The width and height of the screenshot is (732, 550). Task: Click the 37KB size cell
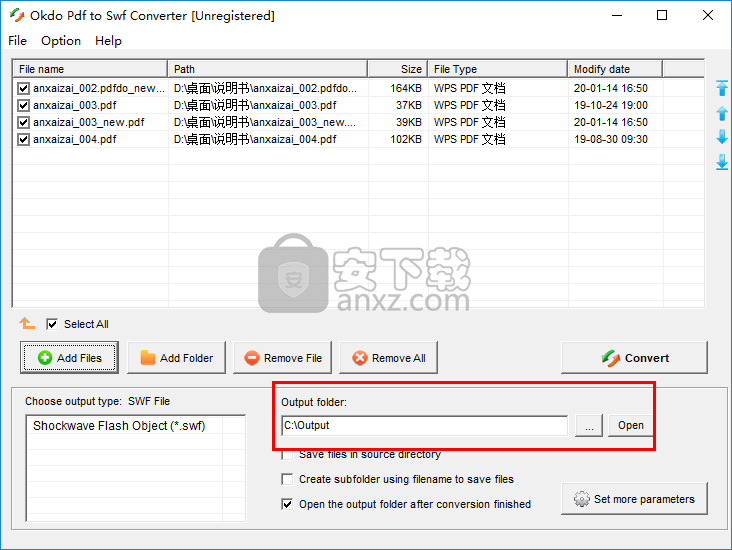(408, 106)
